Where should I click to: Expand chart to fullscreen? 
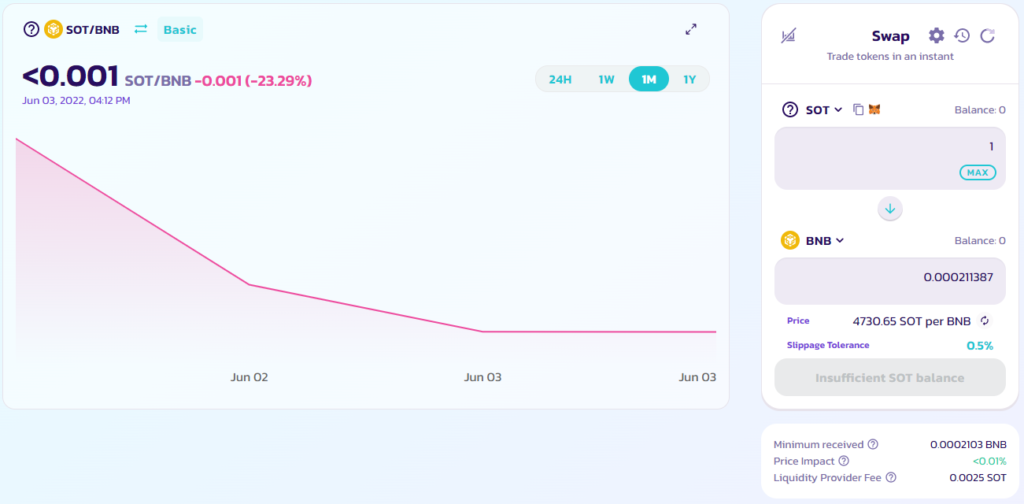click(691, 29)
